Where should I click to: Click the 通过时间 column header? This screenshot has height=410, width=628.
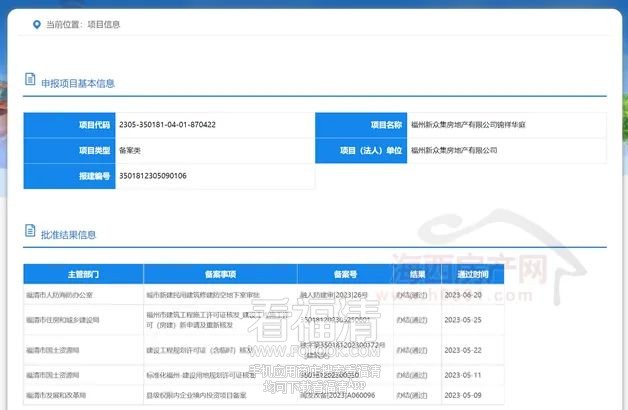click(x=473, y=273)
